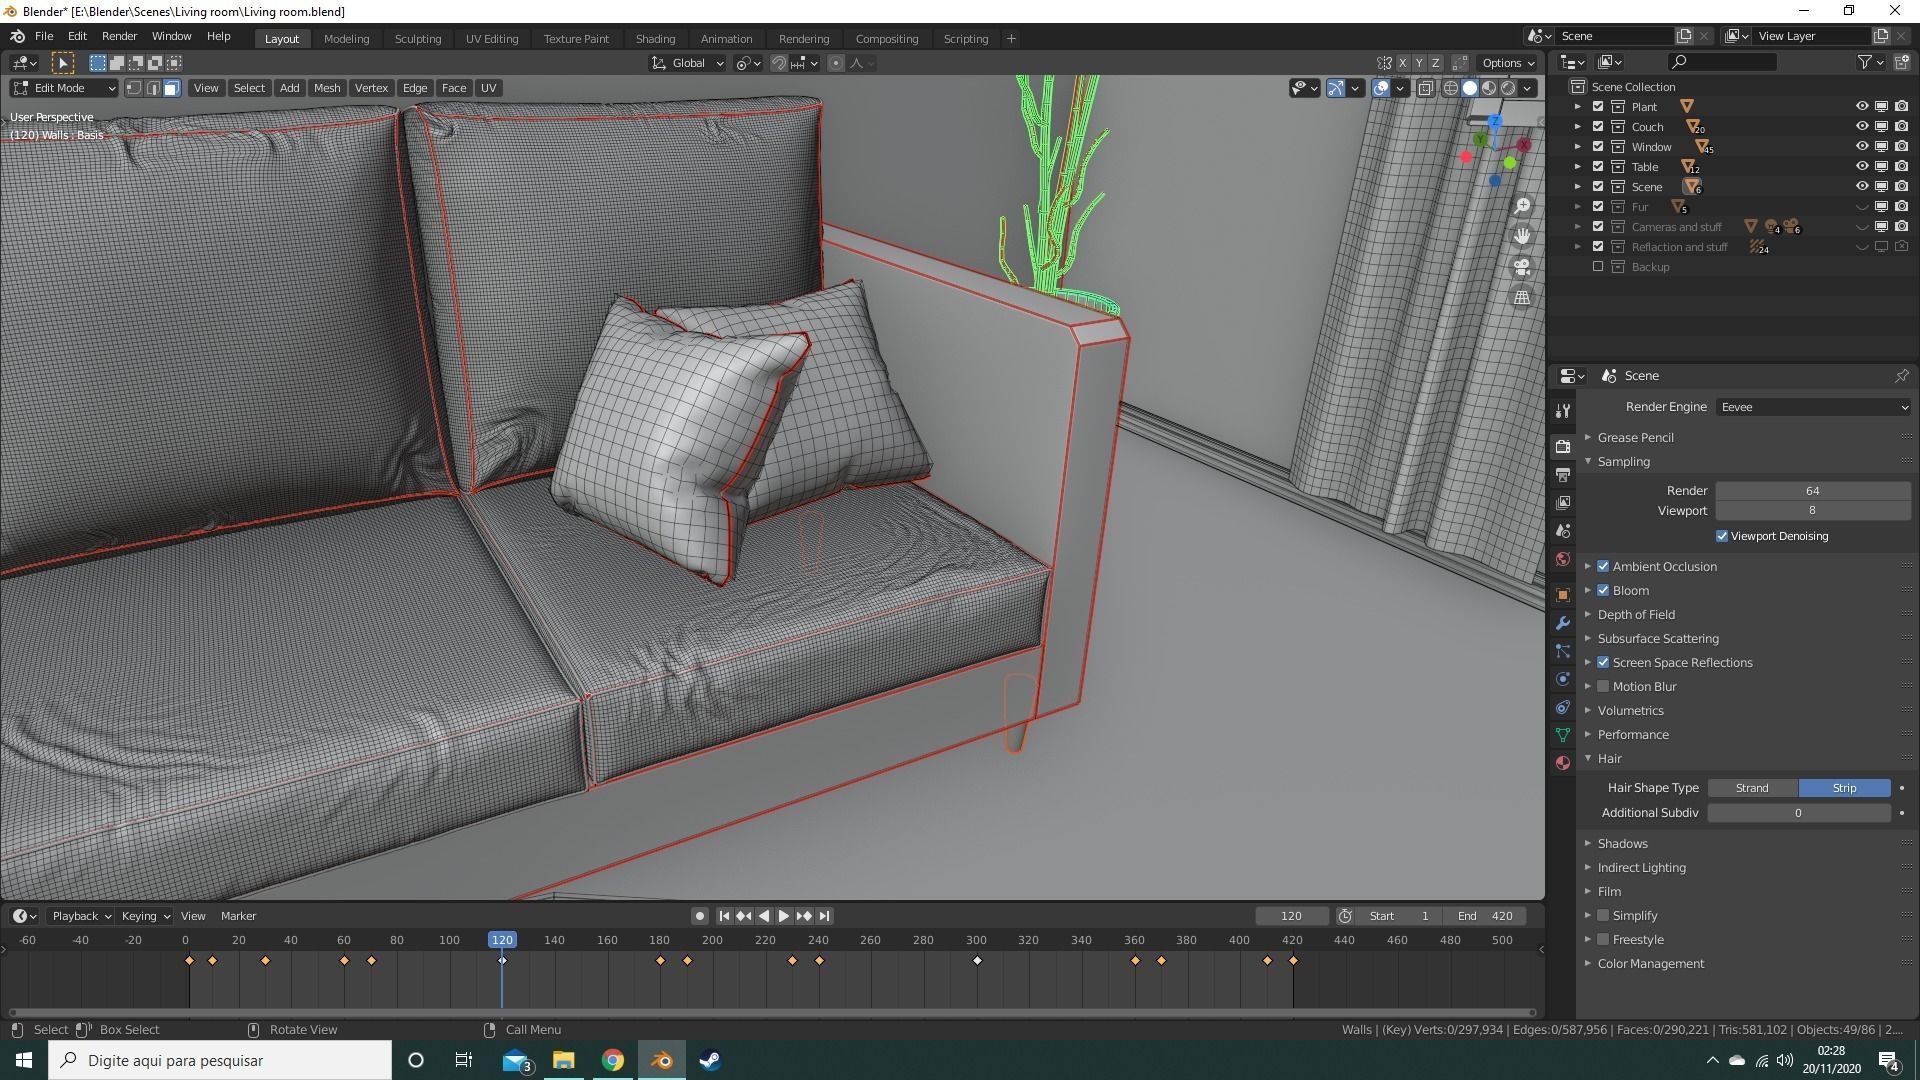Open the Material properties tab icon

tap(1563, 763)
